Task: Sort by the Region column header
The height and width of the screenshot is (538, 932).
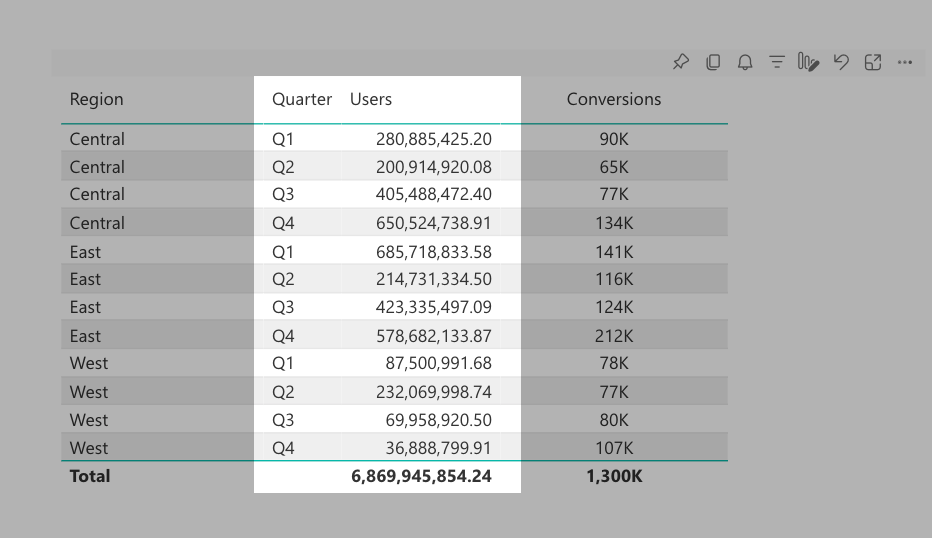Action: pyautogui.click(x=97, y=99)
